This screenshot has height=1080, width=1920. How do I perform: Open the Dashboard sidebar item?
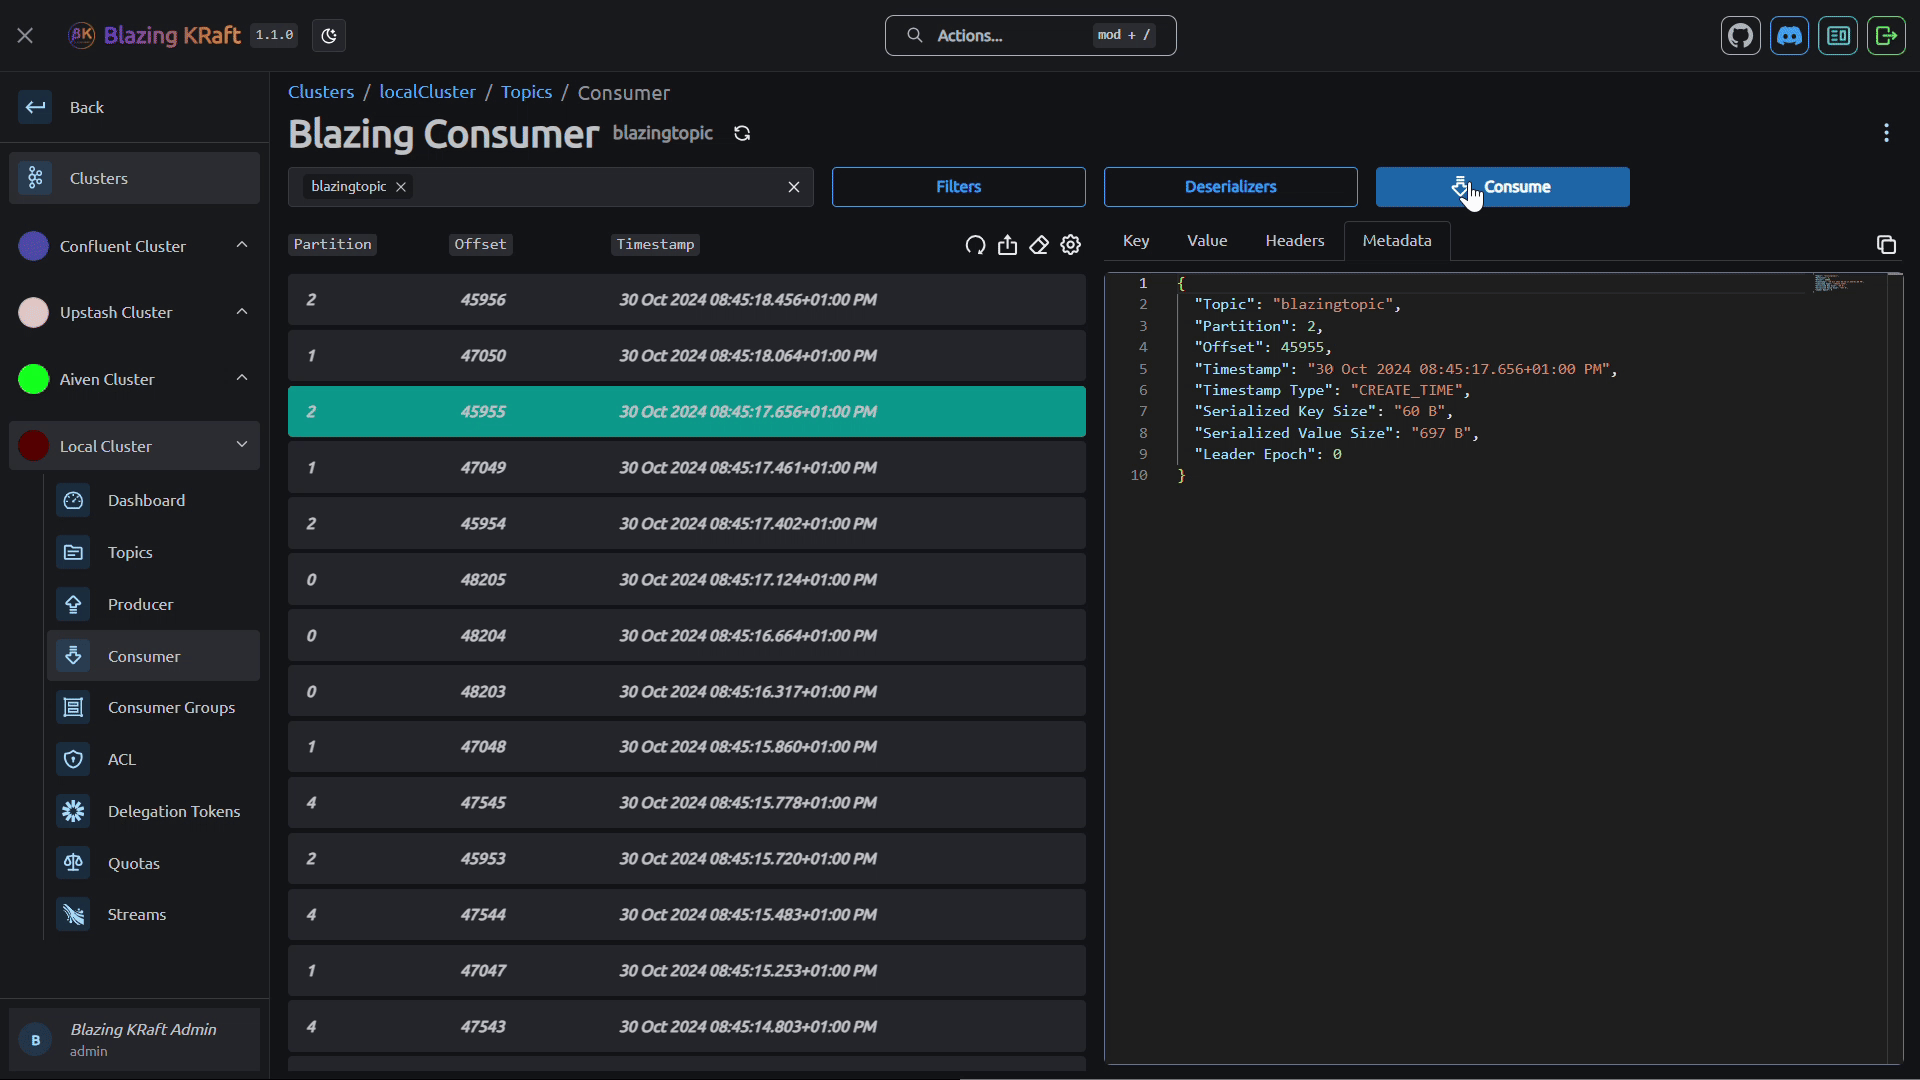[x=153, y=500]
